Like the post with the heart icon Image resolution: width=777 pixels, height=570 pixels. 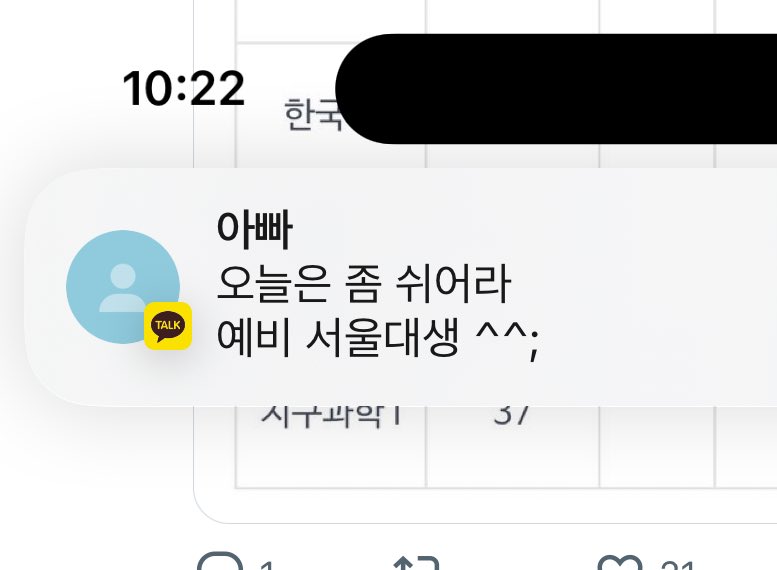click(x=620, y=563)
